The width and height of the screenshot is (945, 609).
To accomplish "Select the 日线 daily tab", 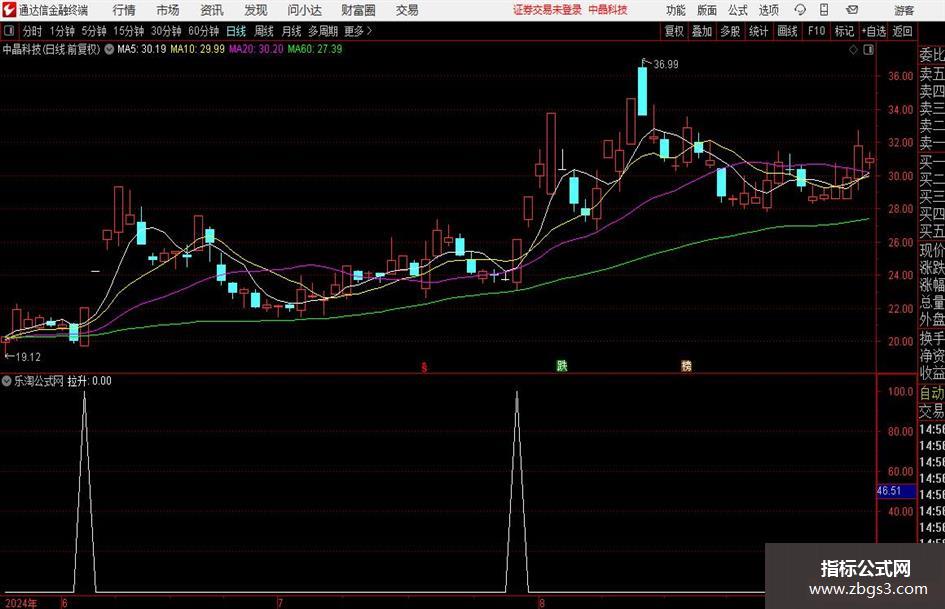I will [236, 31].
